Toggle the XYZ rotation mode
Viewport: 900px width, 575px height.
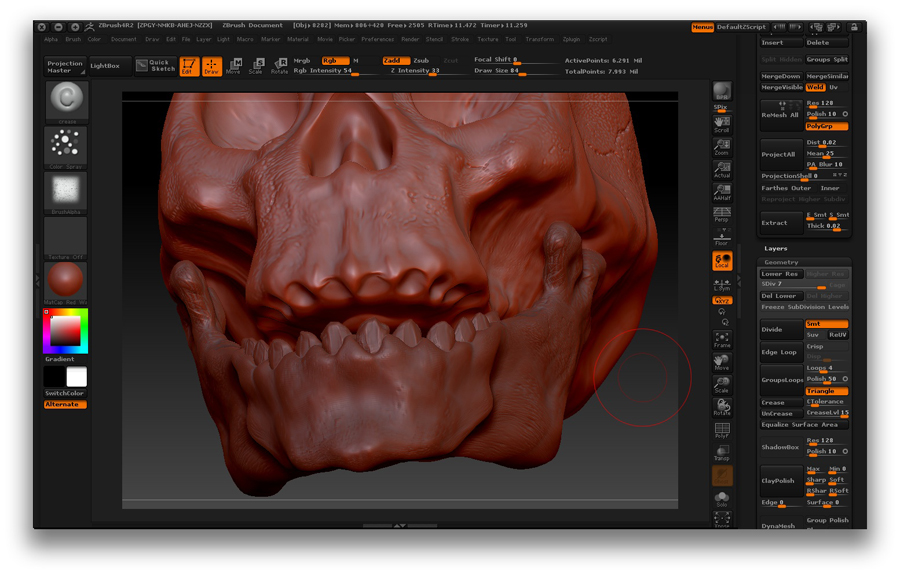pyautogui.click(x=721, y=300)
